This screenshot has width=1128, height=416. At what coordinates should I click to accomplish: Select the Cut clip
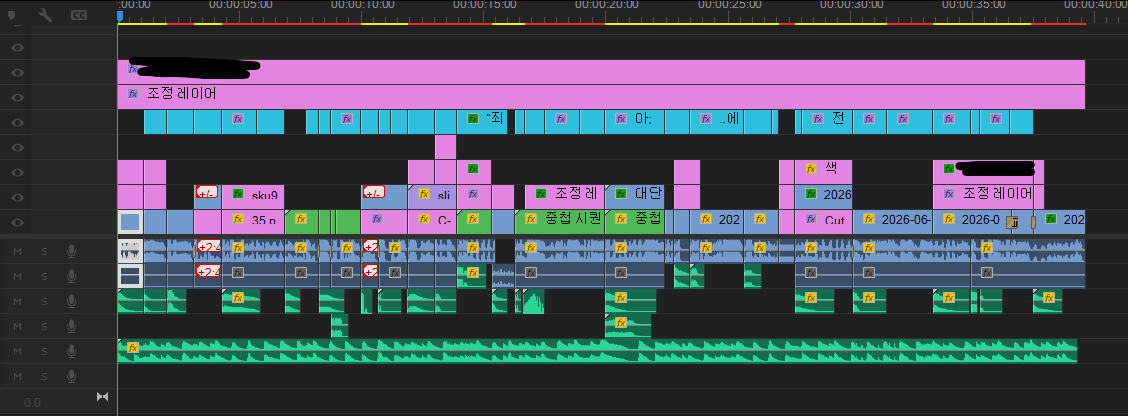(x=824, y=222)
